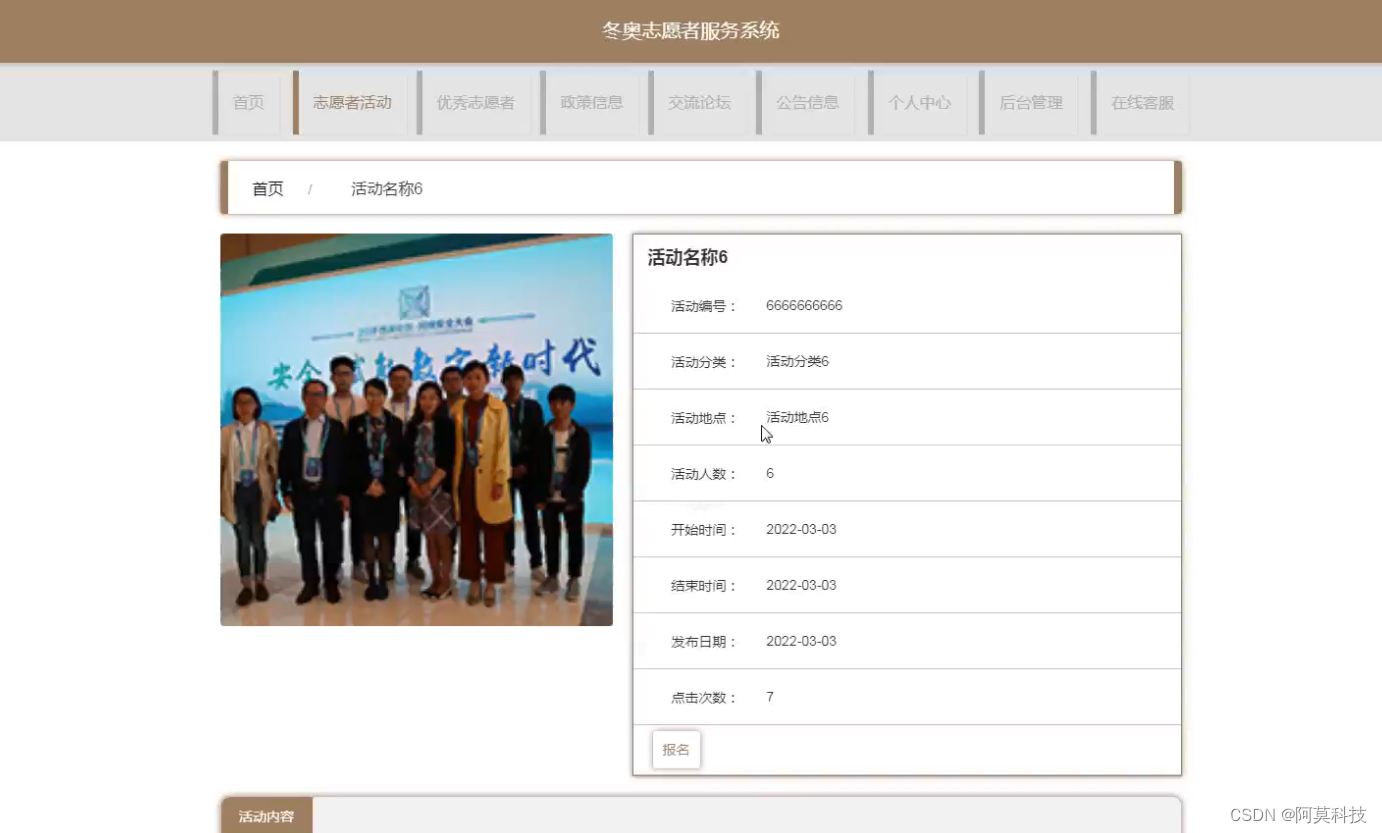Click 首页 in the breadcrumb trail
1382x833 pixels.
267,187
